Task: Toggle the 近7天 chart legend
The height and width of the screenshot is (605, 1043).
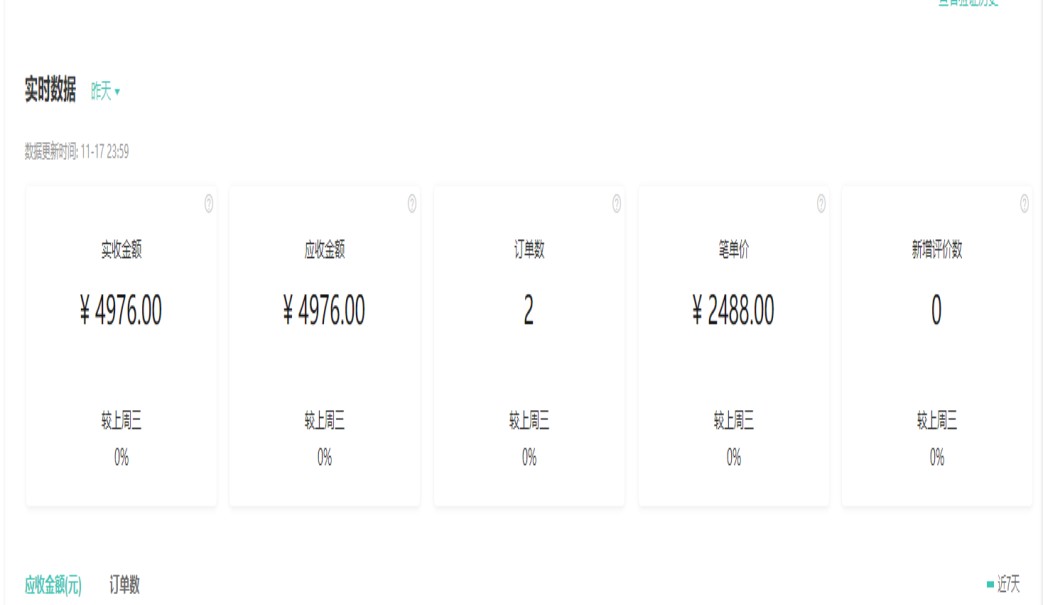Action: 1003,585
